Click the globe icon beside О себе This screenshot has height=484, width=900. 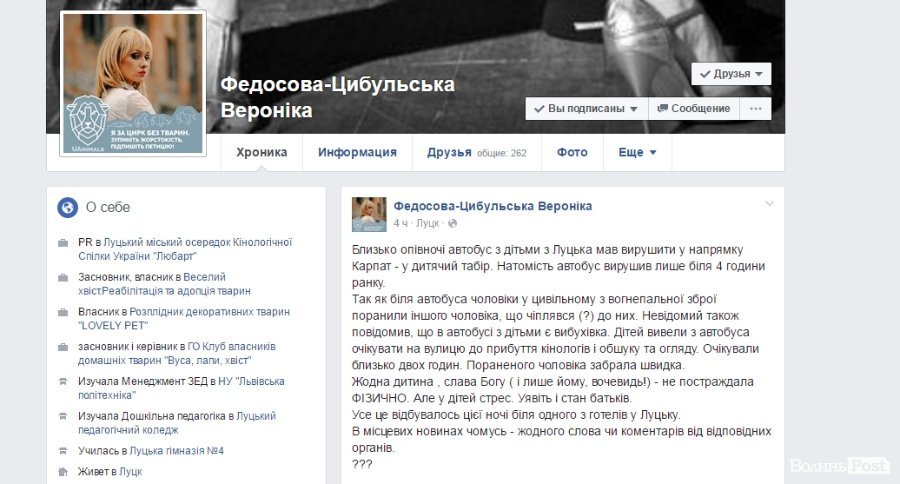coord(68,207)
